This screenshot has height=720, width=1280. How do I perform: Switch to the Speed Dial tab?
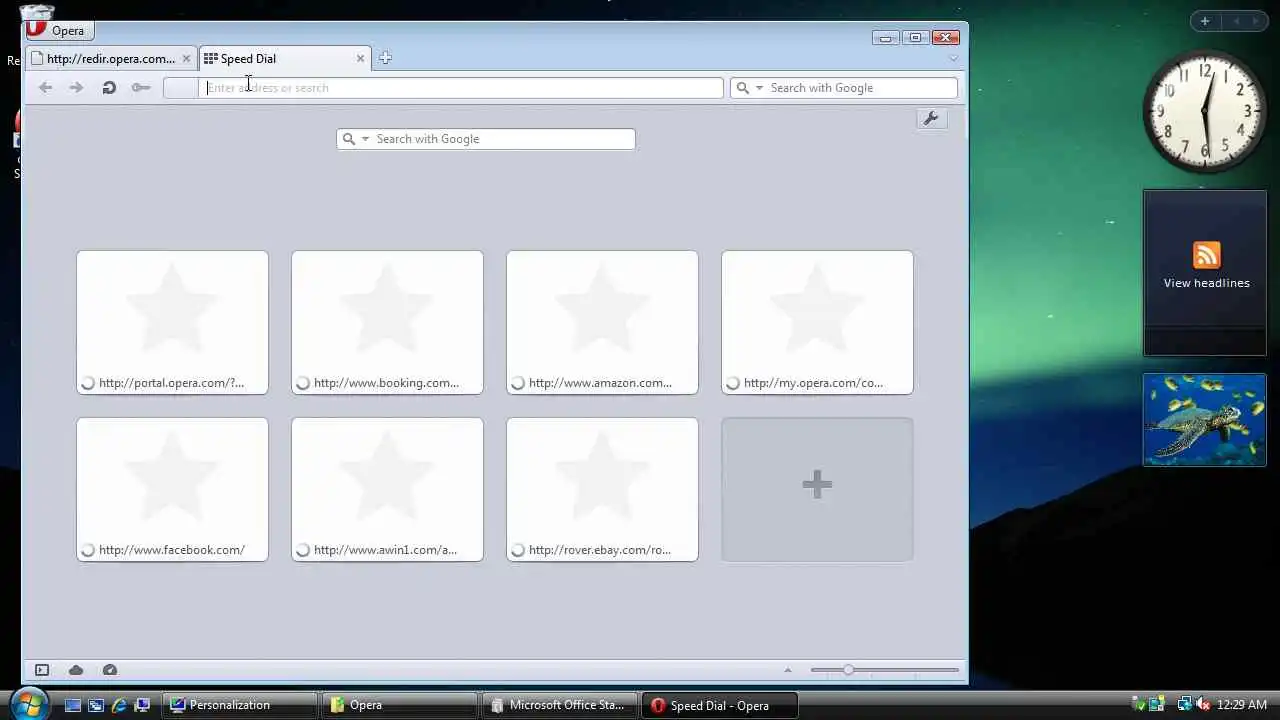[285, 58]
